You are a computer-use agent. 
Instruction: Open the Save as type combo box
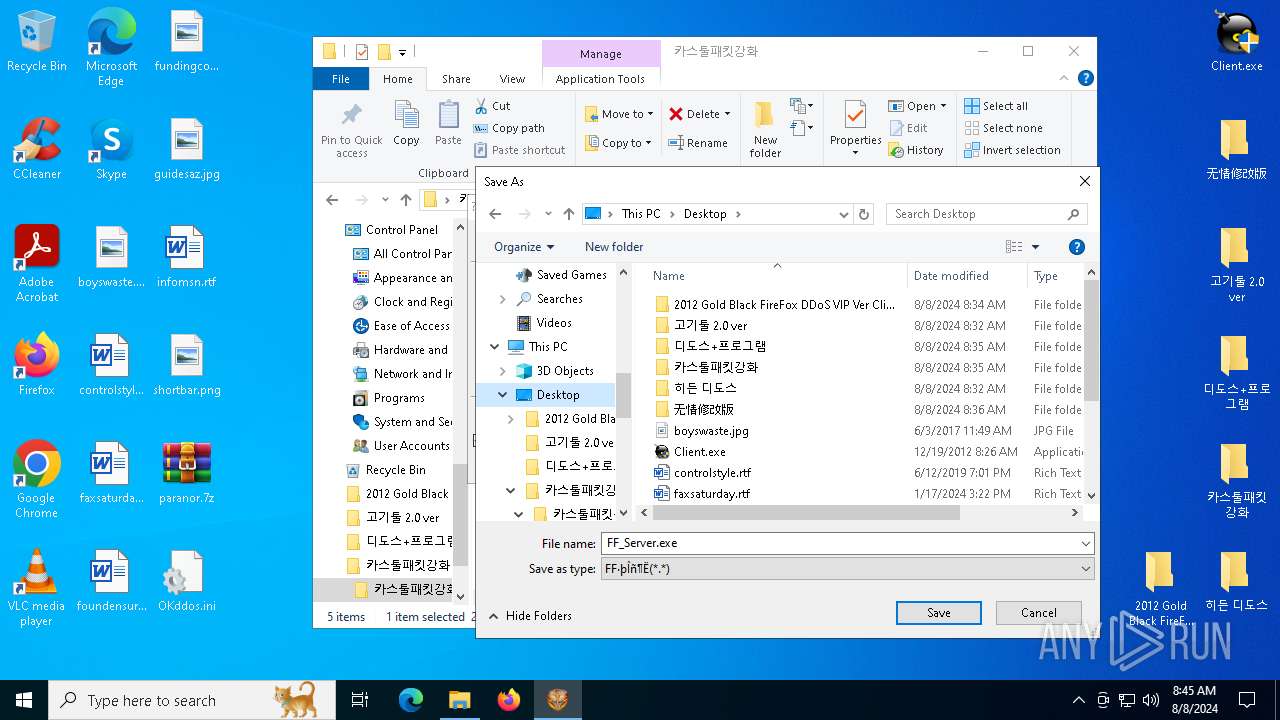[x=847, y=569]
